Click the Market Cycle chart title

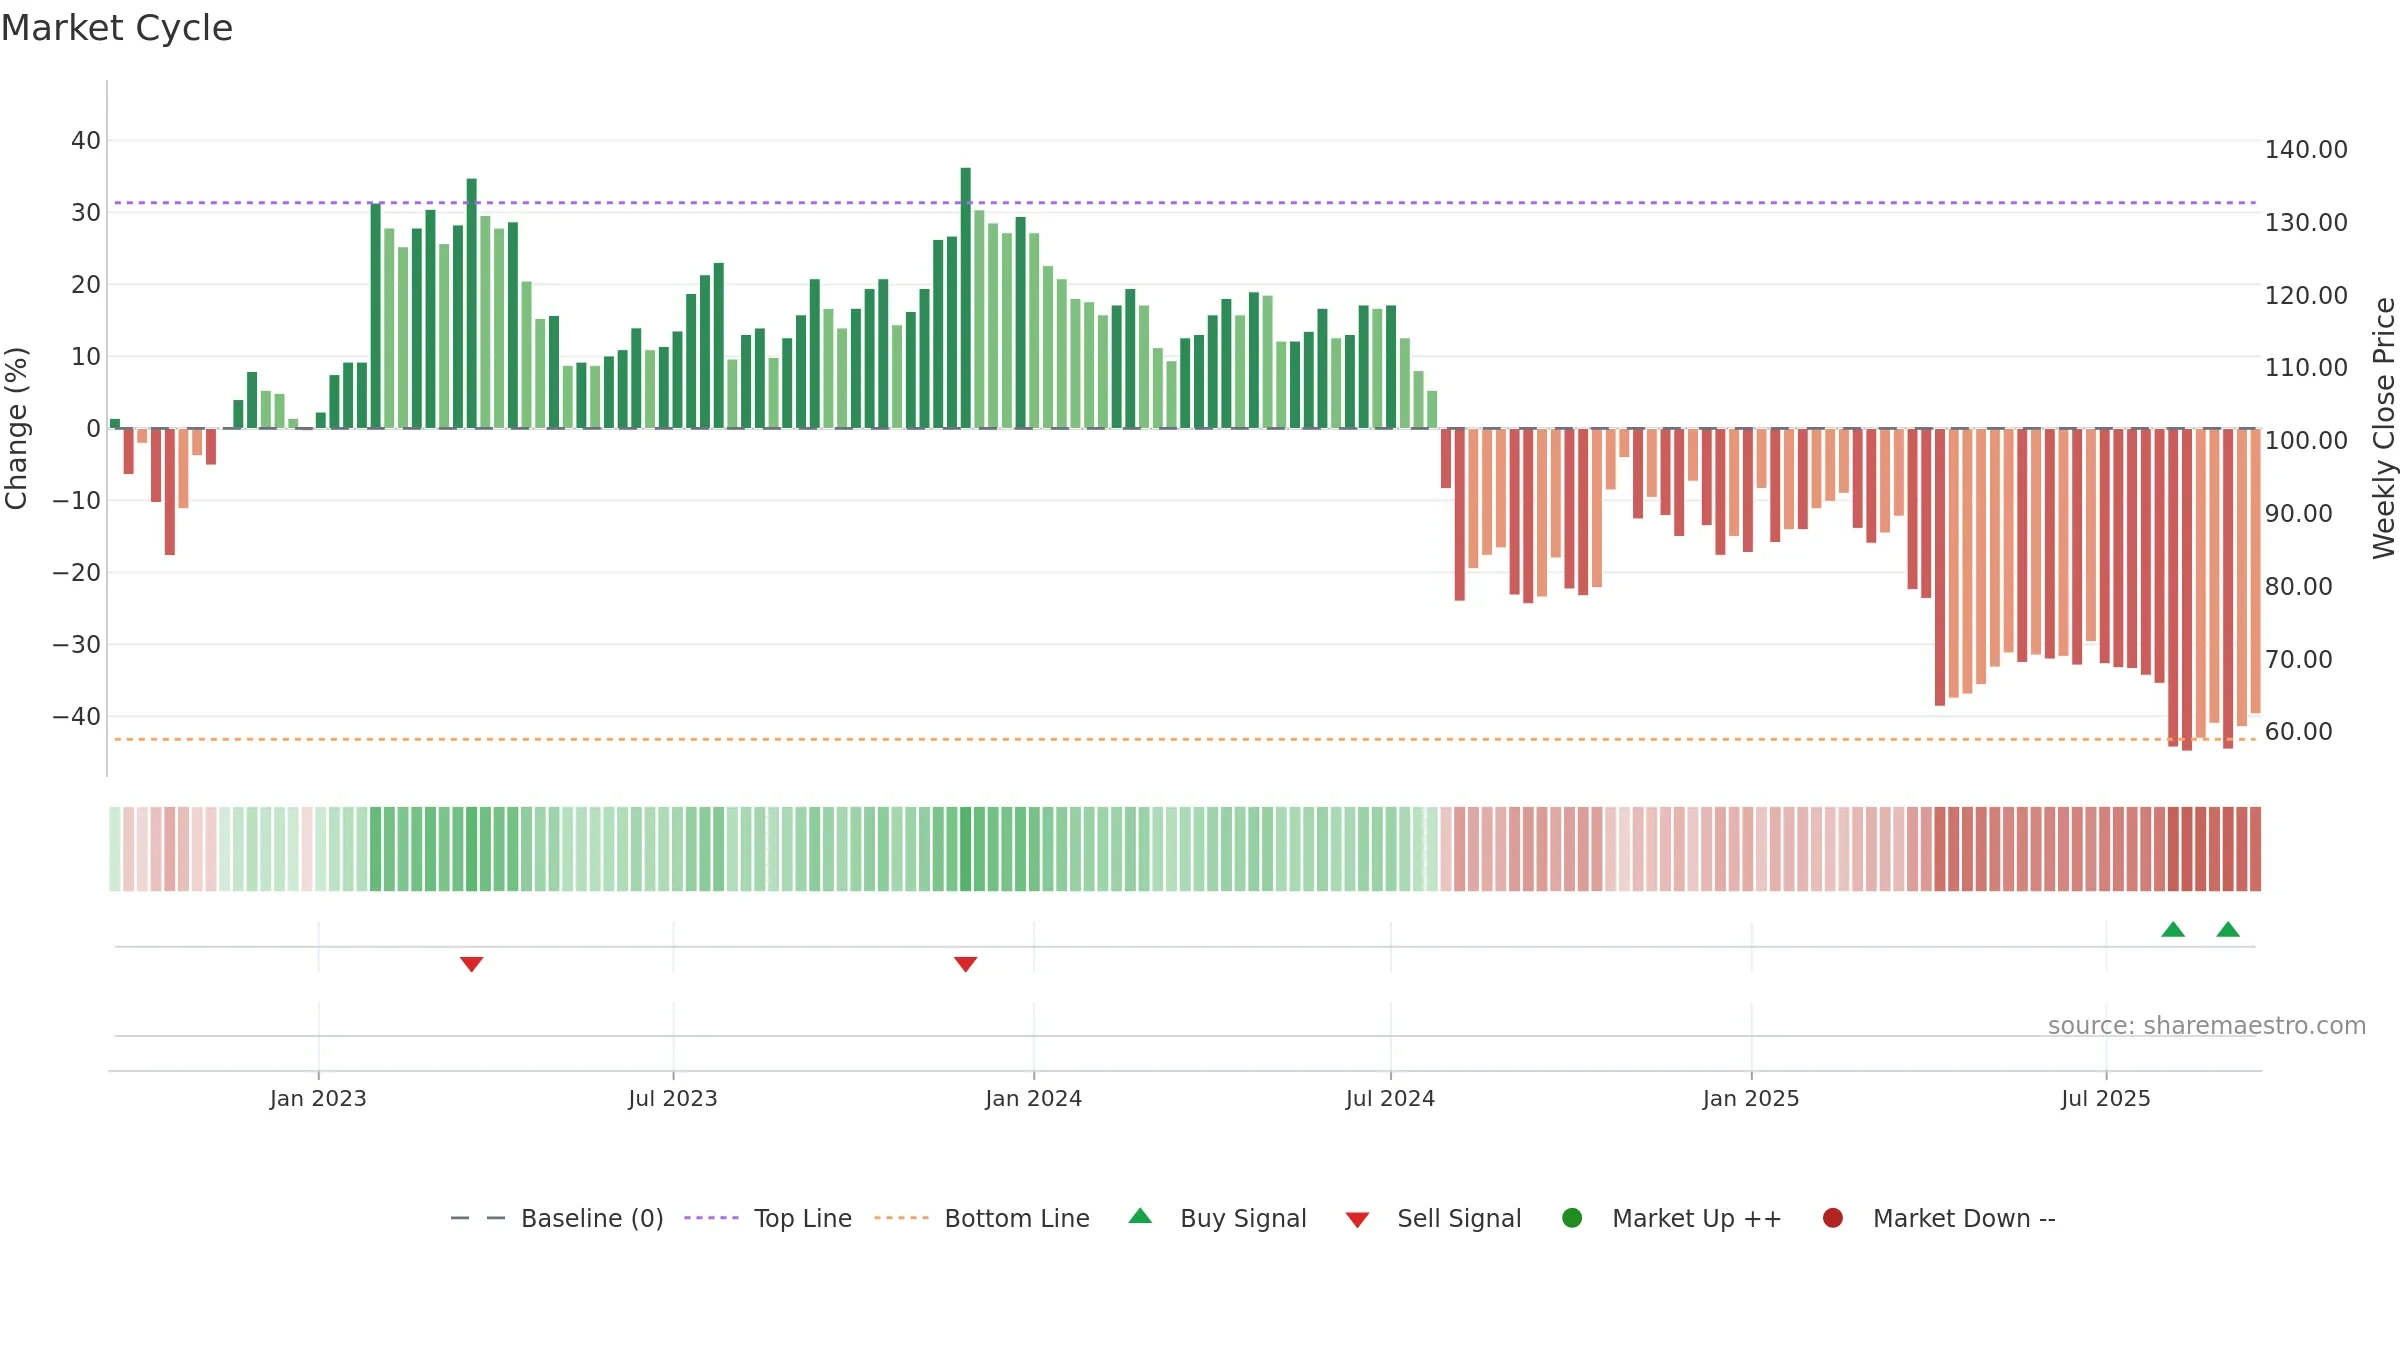tap(117, 28)
